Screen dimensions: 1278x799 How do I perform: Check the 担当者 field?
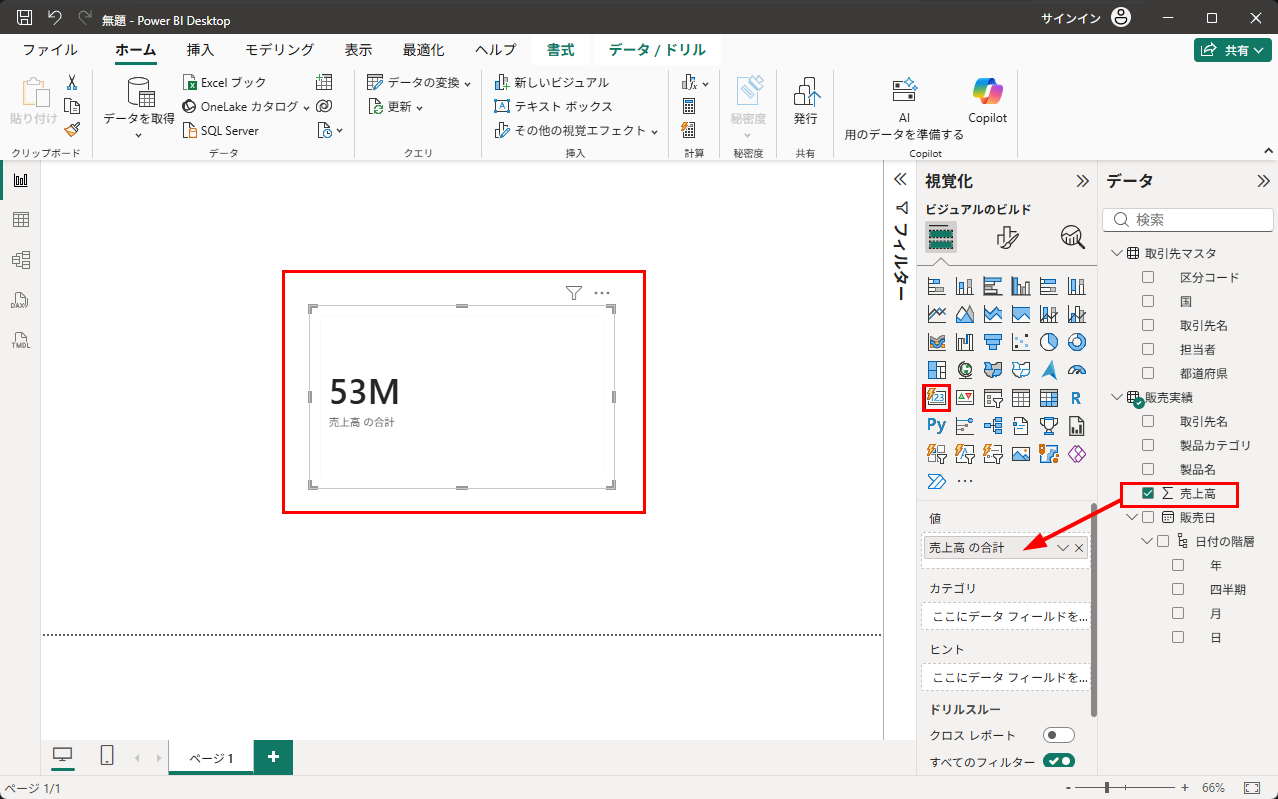[1148, 349]
